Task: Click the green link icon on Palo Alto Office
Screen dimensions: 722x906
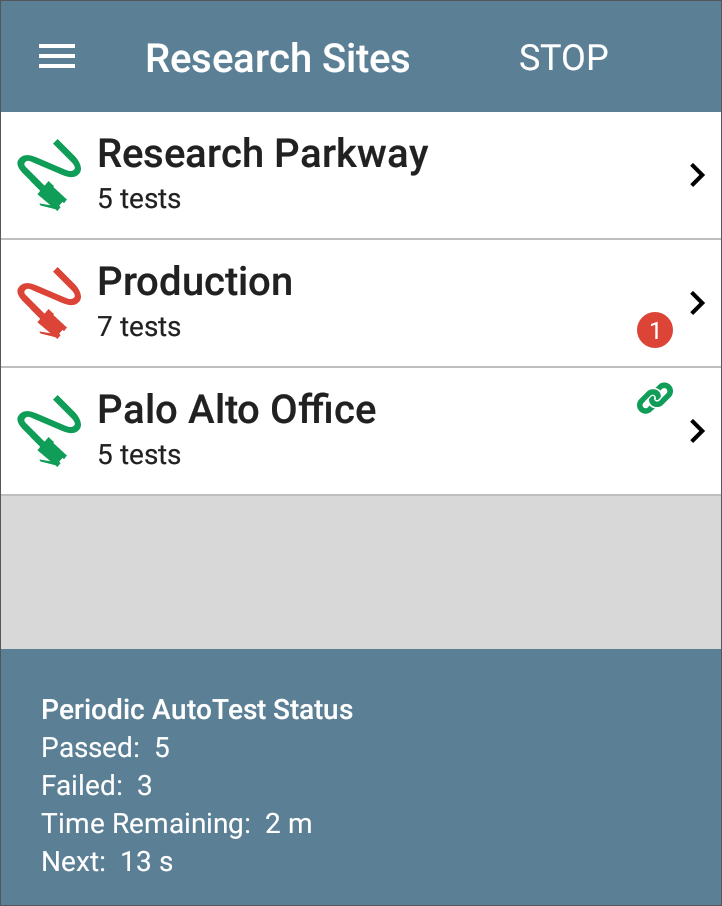Action: pos(654,398)
